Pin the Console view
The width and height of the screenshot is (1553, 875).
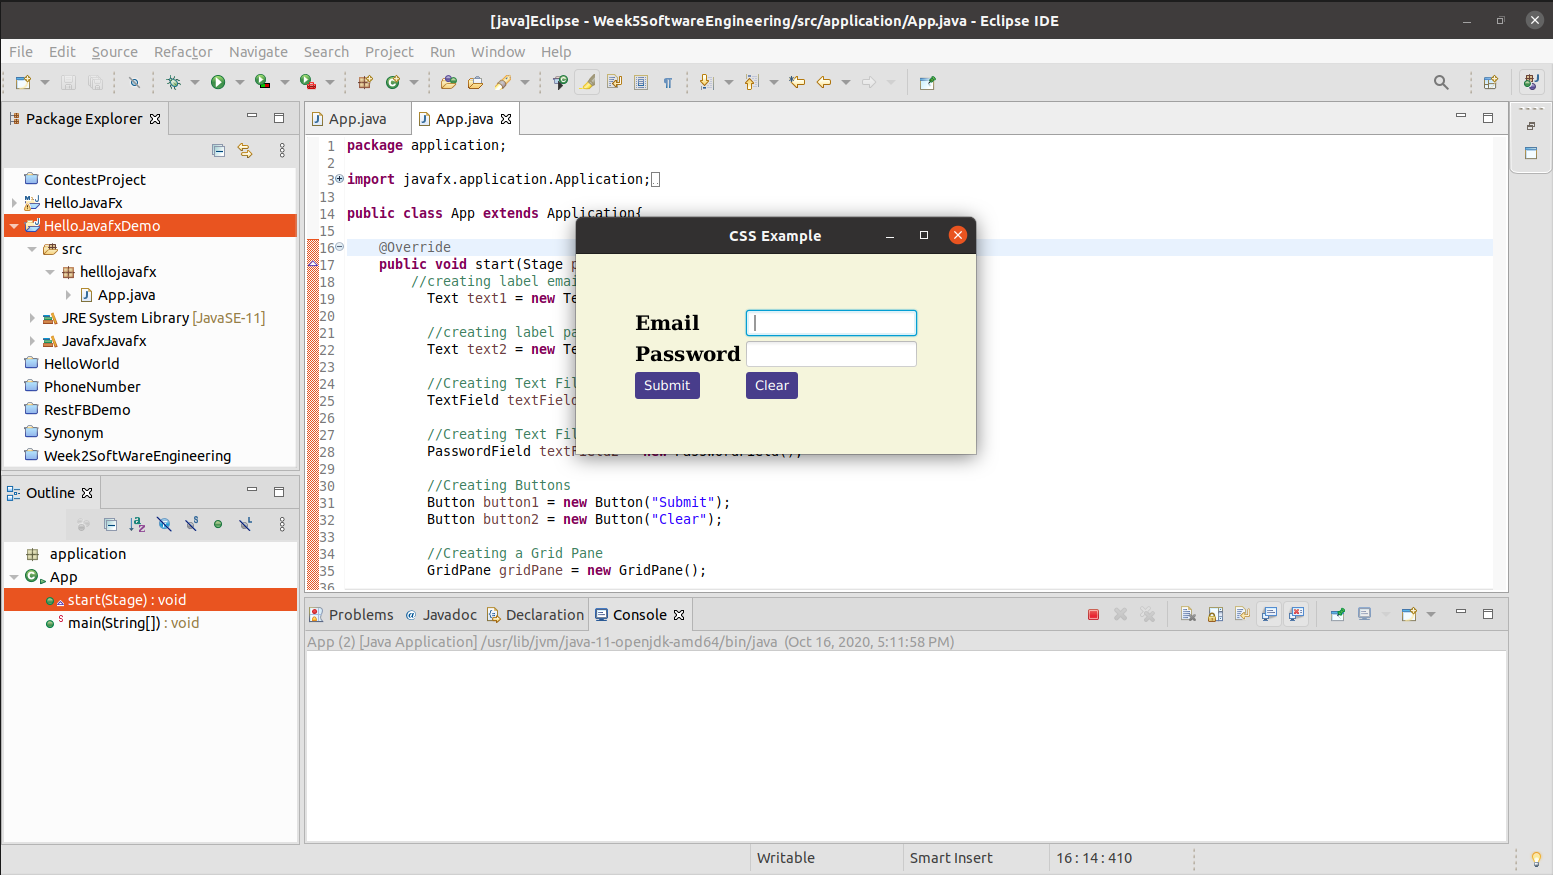click(1337, 615)
